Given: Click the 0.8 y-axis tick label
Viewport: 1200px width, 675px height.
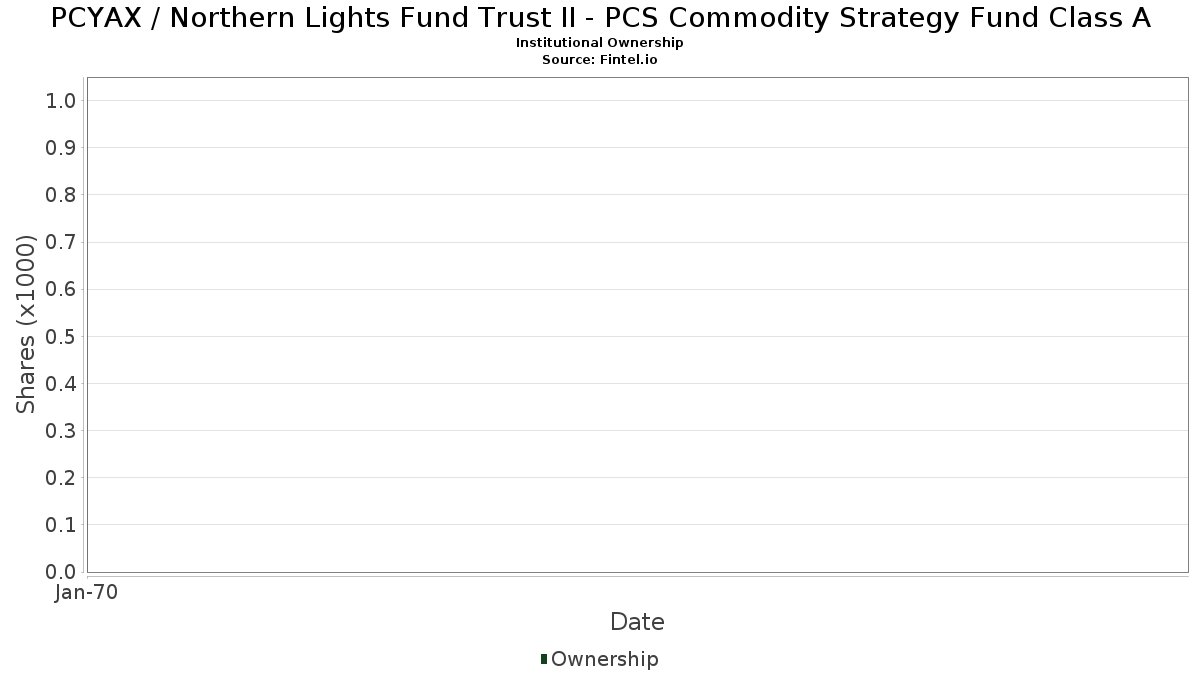Looking at the screenshot, I should click(61, 194).
